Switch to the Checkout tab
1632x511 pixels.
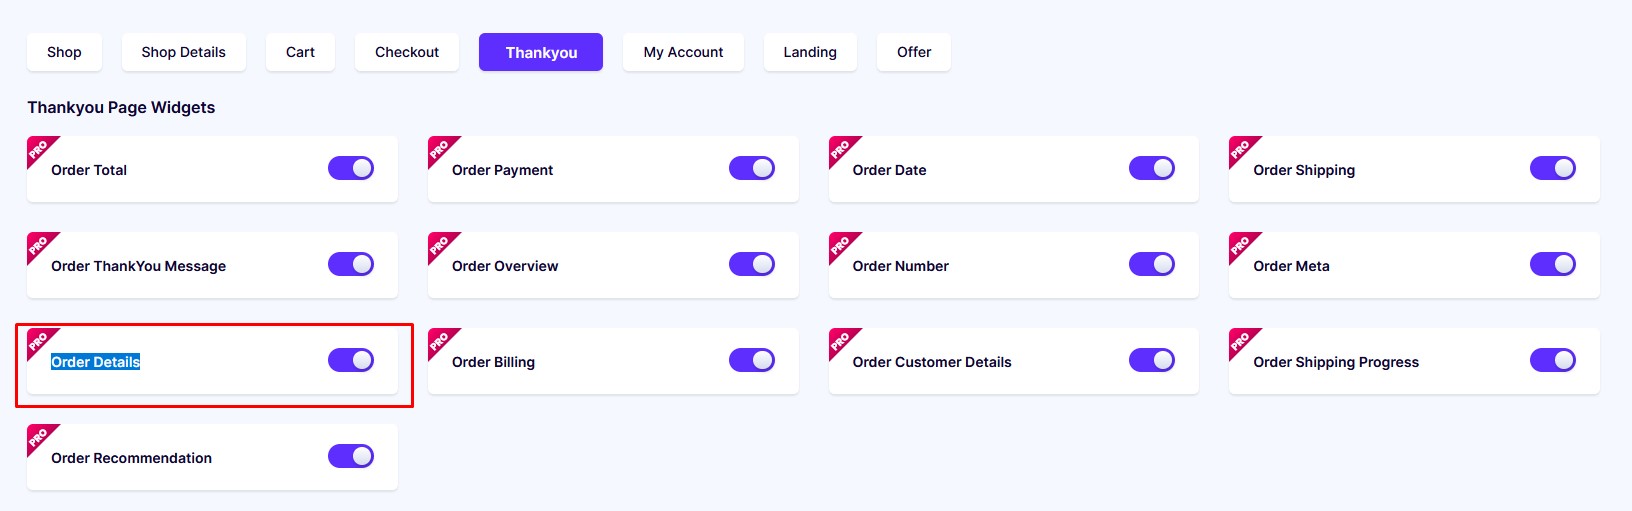click(407, 52)
